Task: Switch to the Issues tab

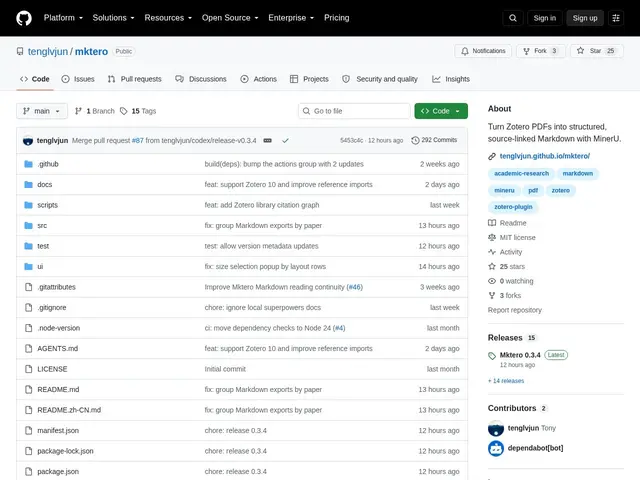Action: tap(78, 79)
